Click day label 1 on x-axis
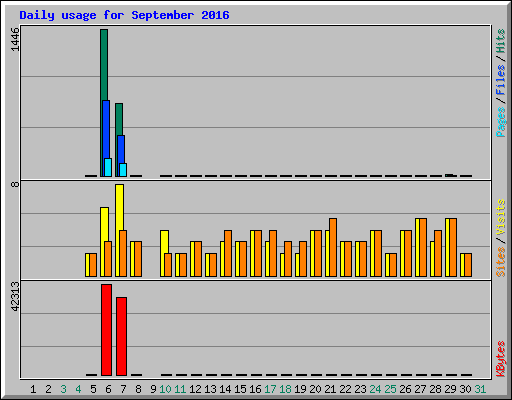The width and height of the screenshot is (512, 400). (33, 389)
